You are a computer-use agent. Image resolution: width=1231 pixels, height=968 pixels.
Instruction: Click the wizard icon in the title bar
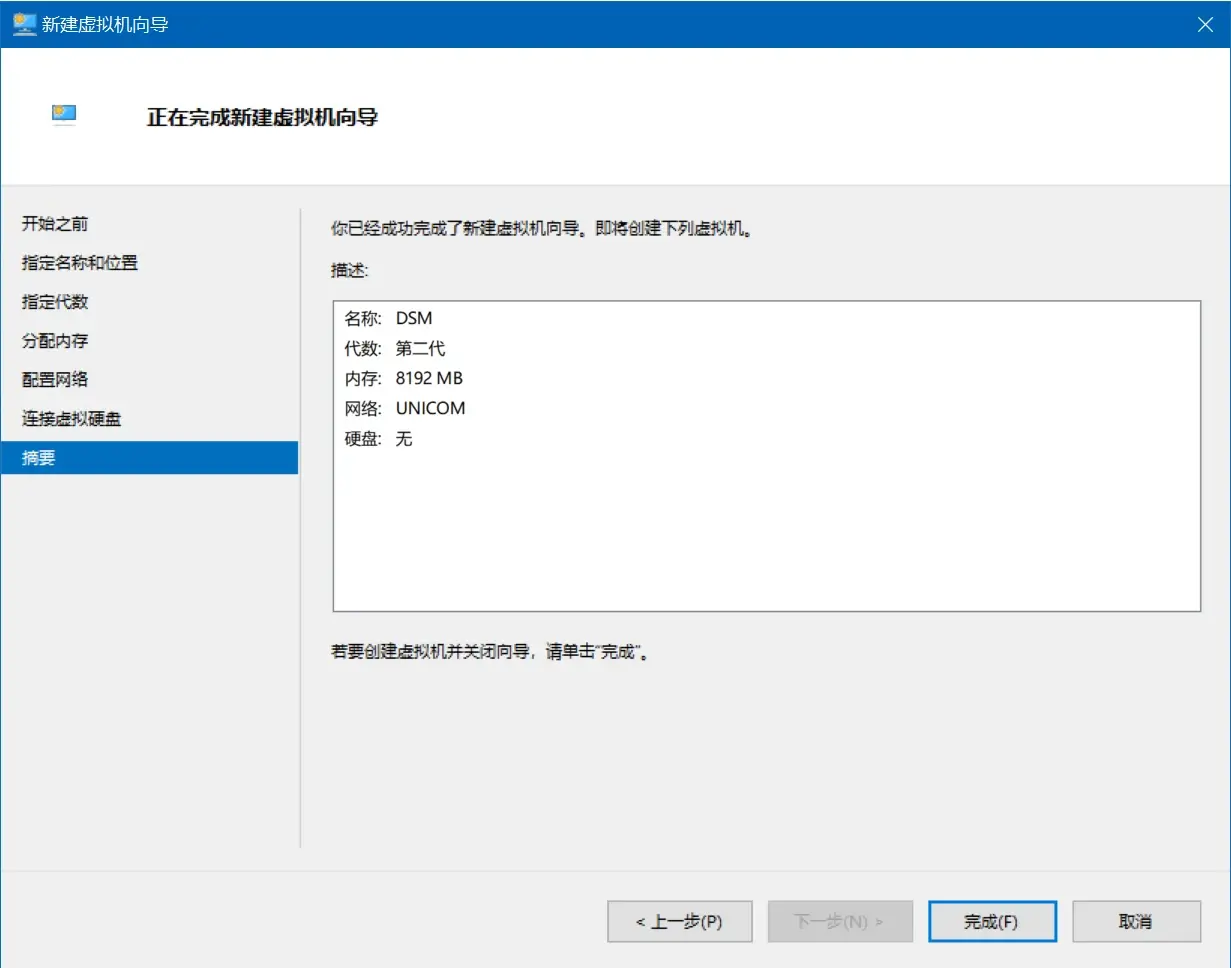click(24, 24)
